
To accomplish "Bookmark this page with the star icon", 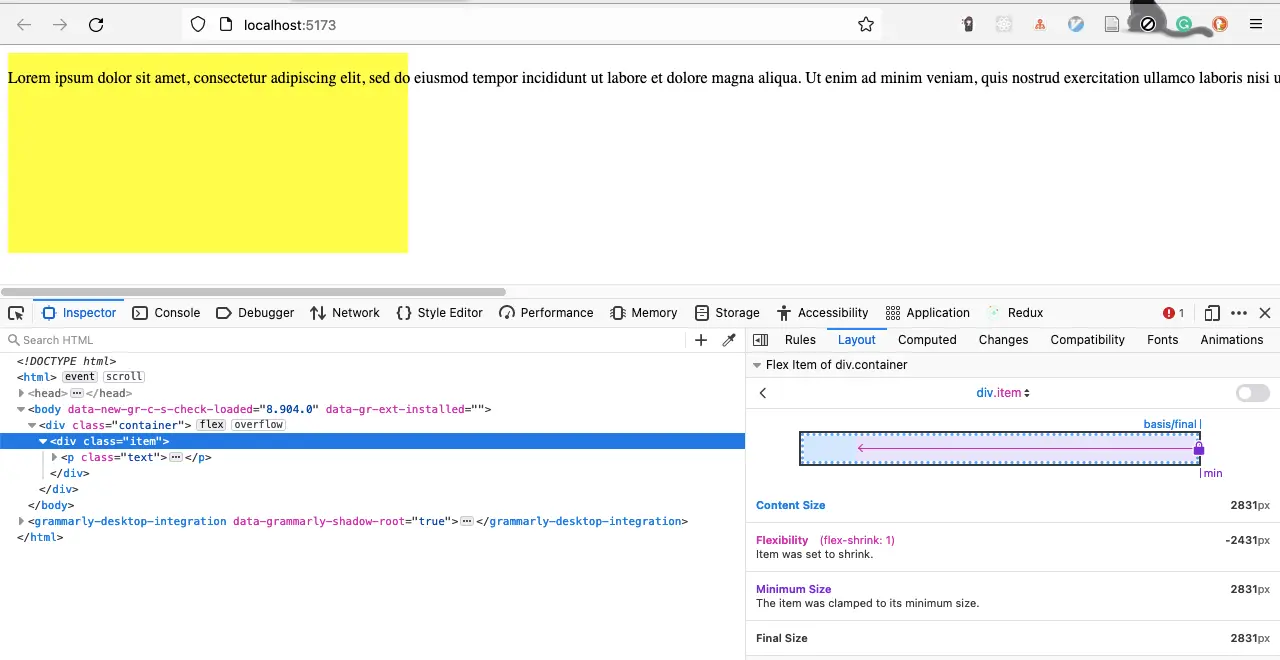I will pyautogui.click(x=866, y=25).
